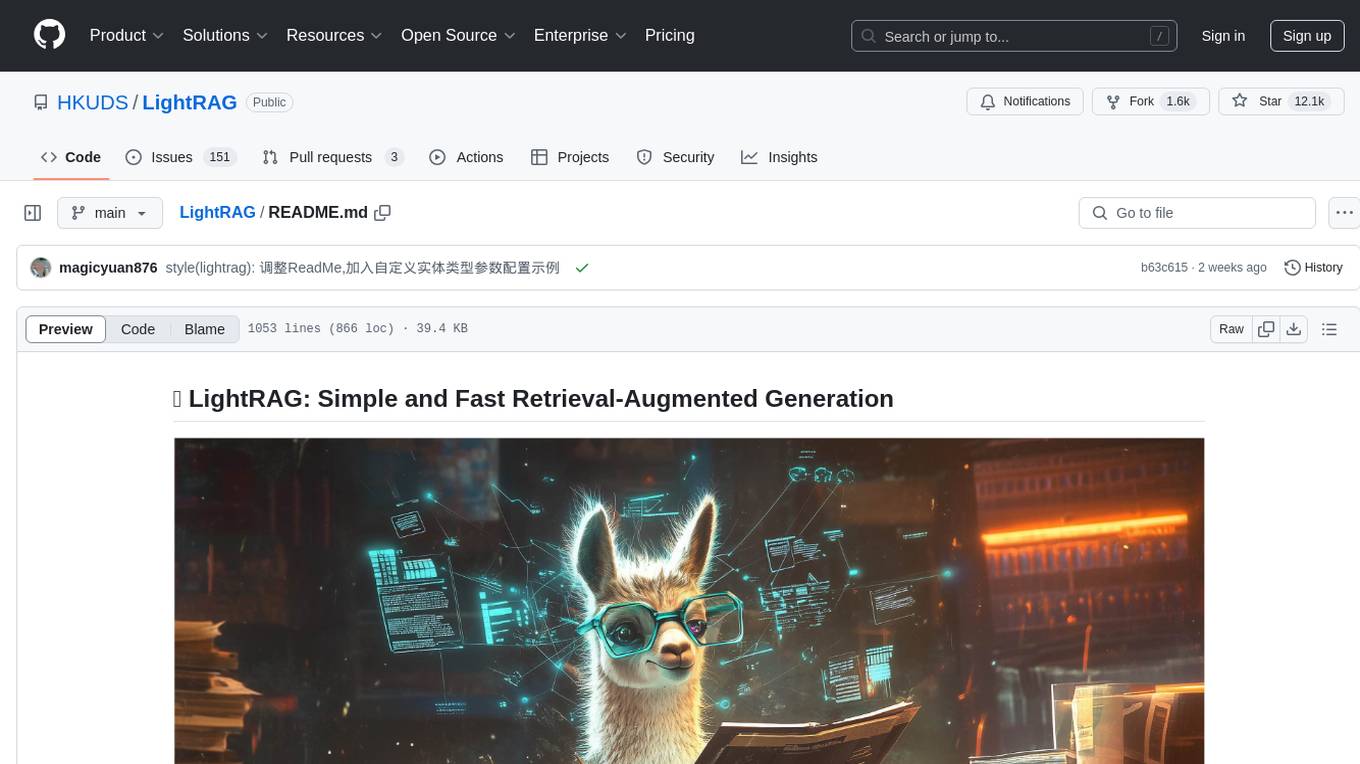Copy the file path icon
This screenshot has width=1360, height=764.
[382, 212]
